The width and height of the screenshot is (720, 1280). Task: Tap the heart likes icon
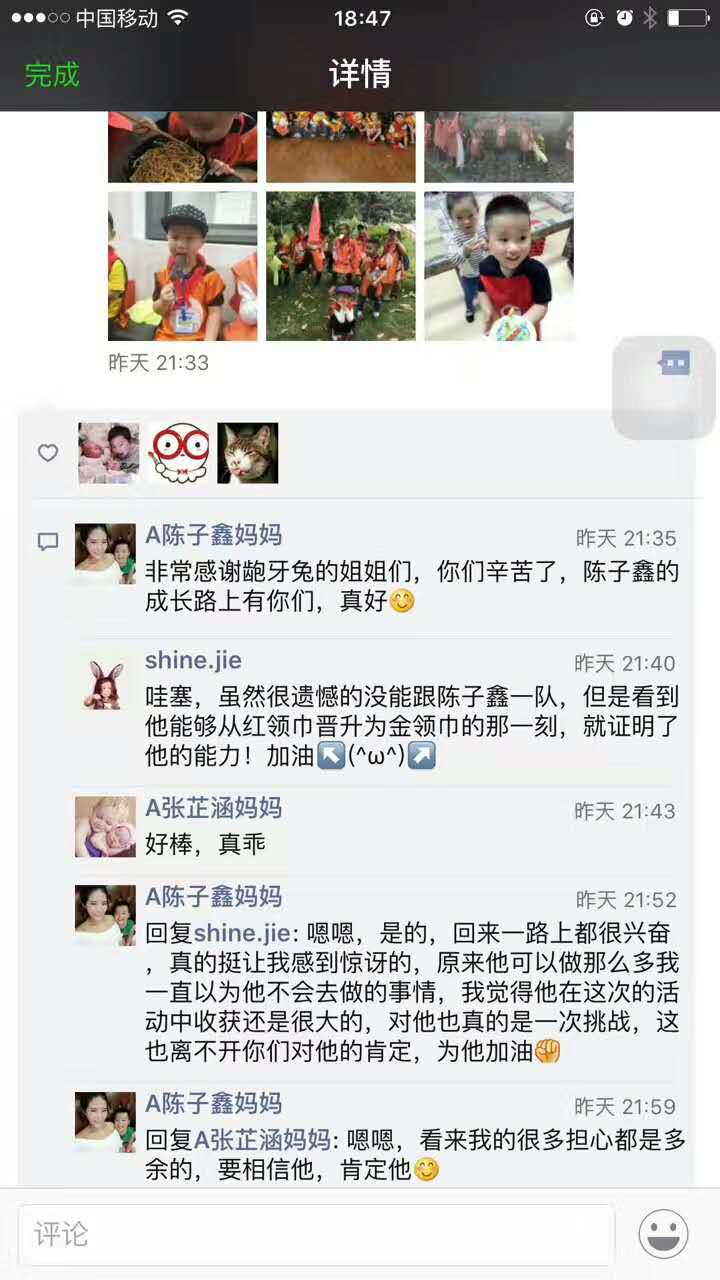click(48, 453)
